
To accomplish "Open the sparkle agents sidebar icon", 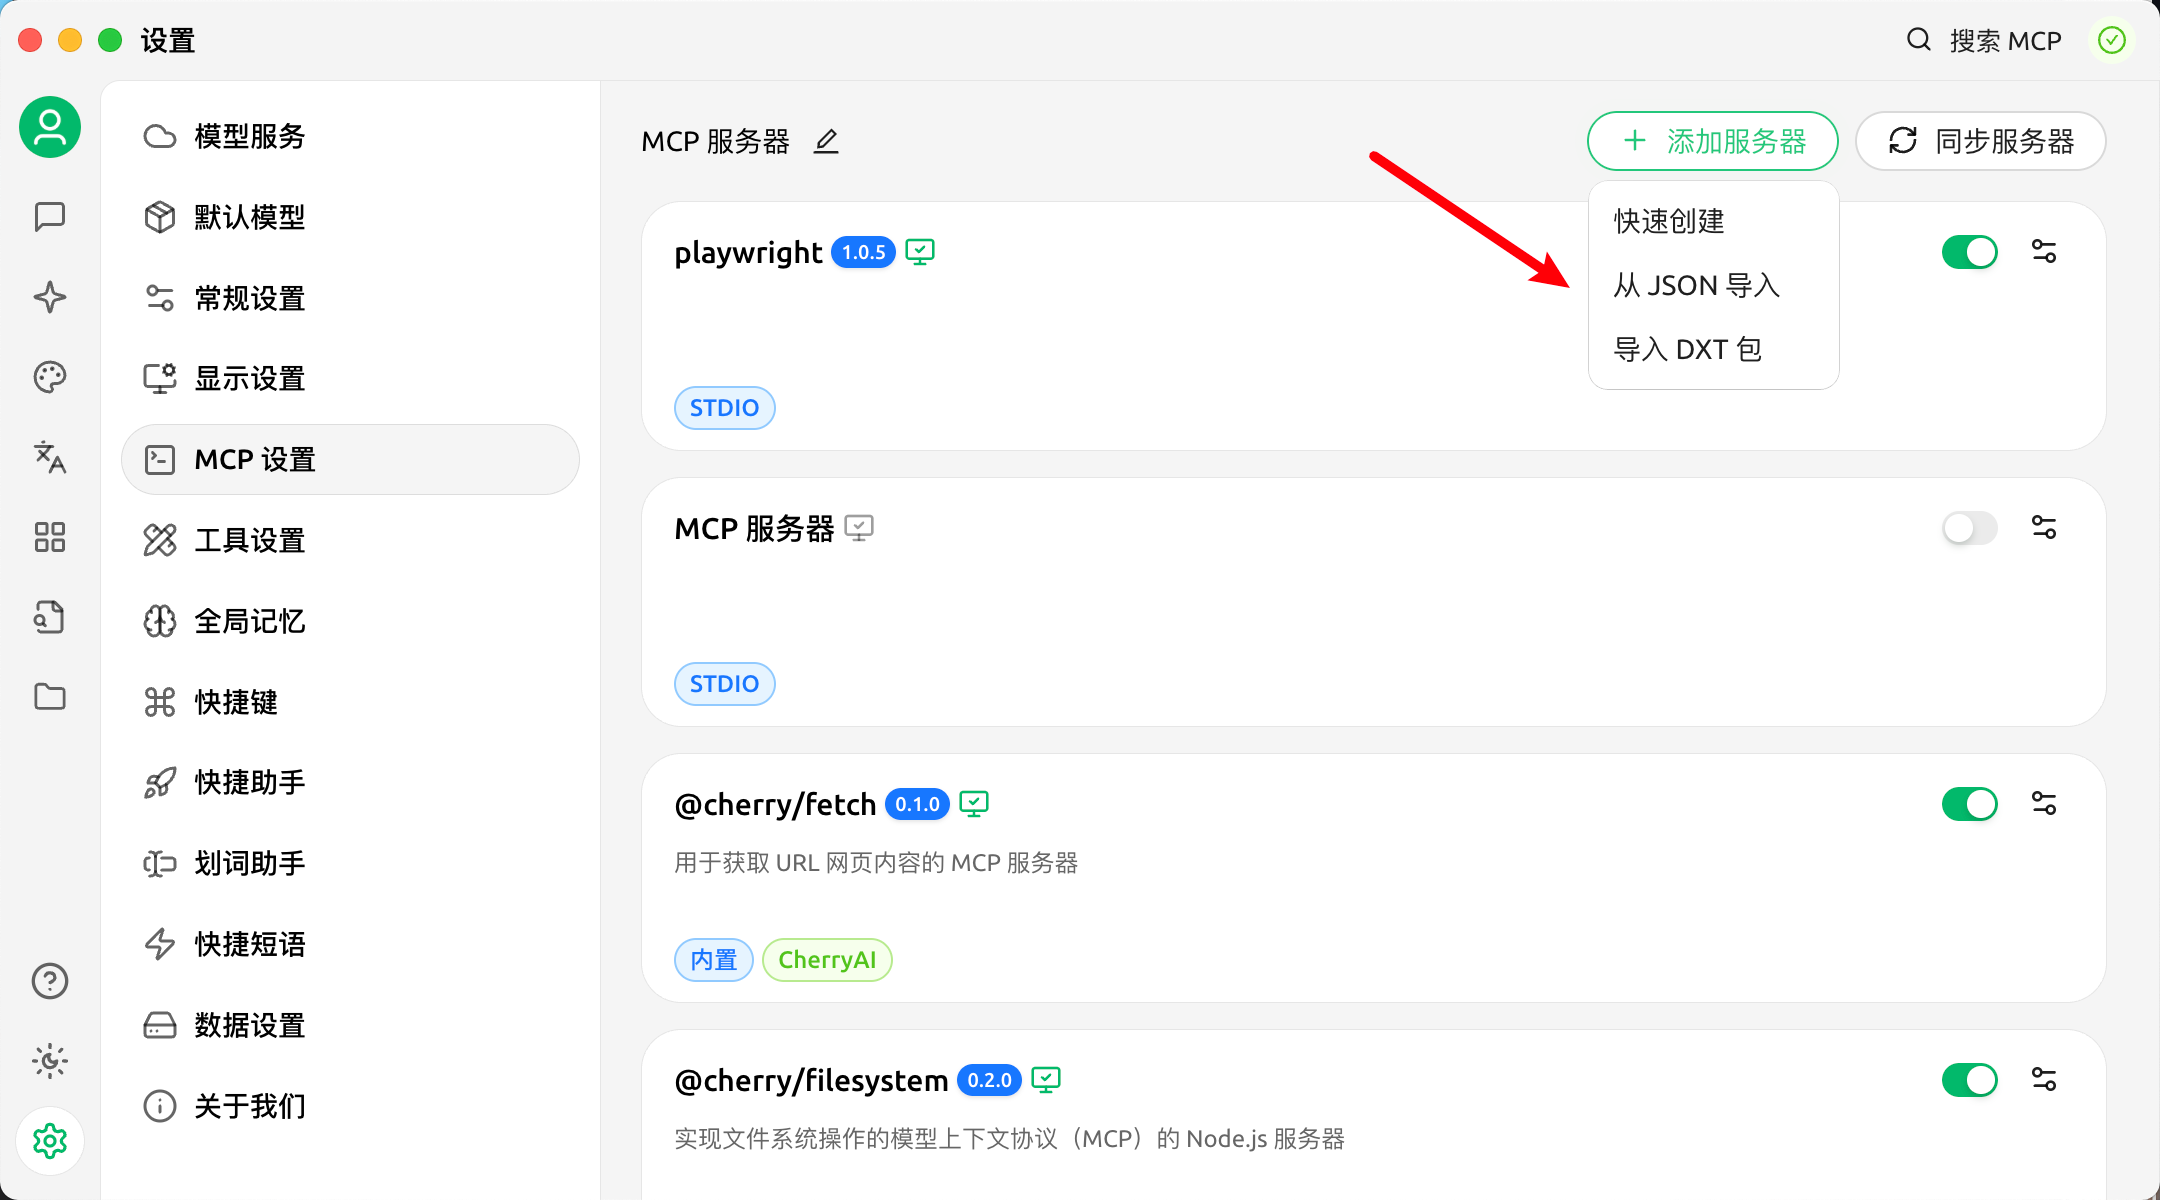I will (x=50, y=297).
